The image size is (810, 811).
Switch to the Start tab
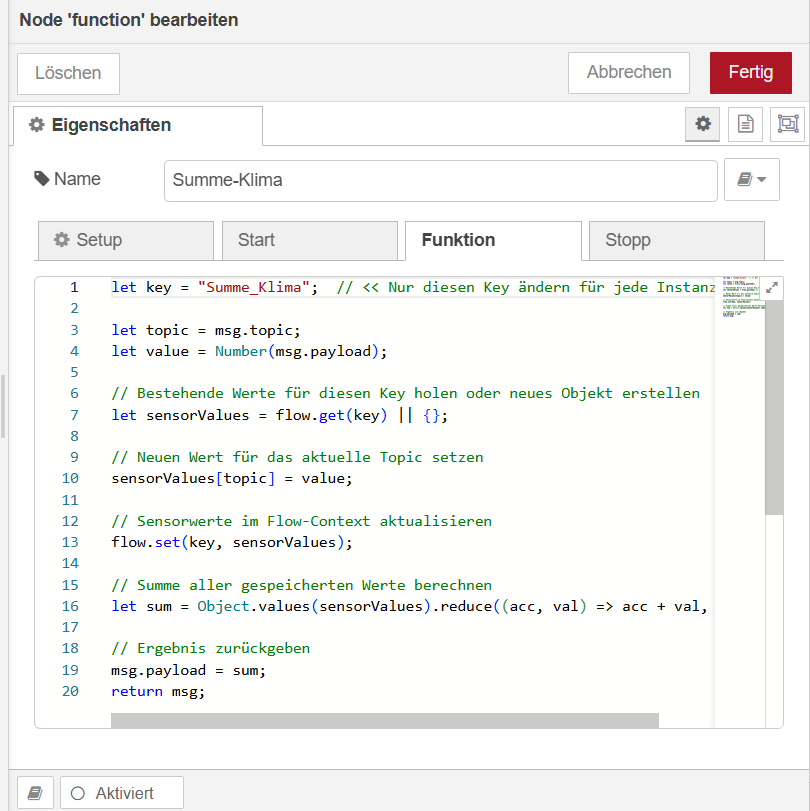coord(310,240)
